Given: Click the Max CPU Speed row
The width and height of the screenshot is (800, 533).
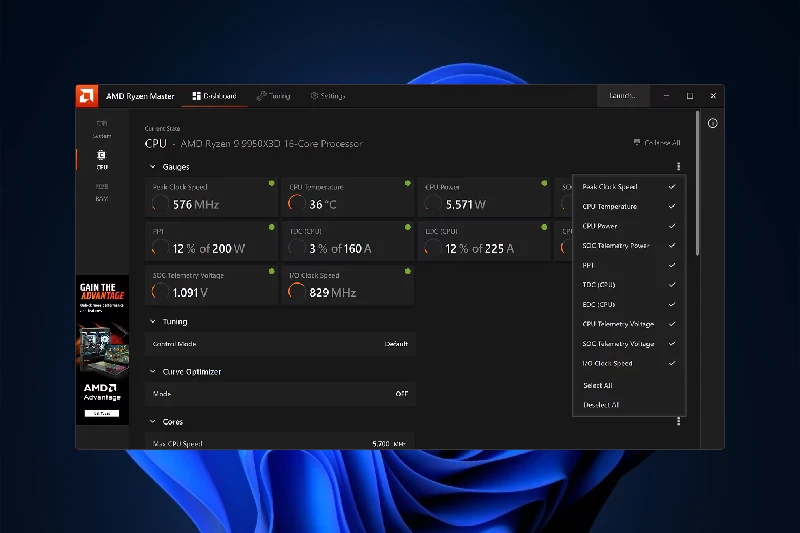Looking at the screenshot, I should pos(280,442).
